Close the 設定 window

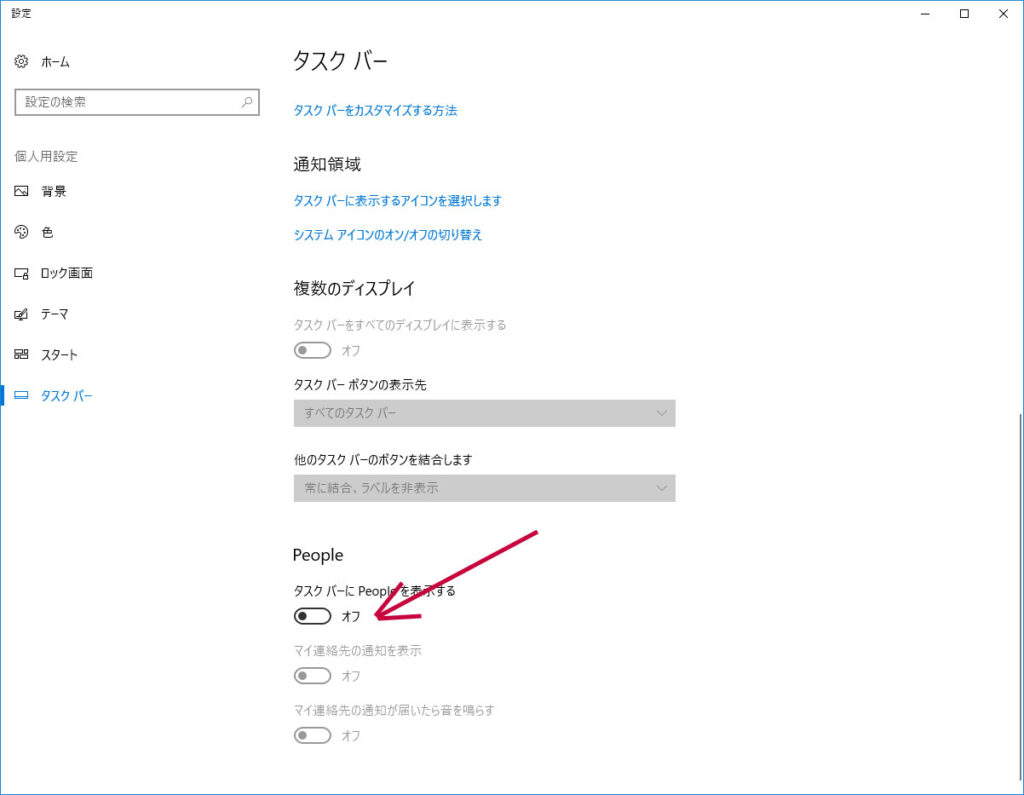1003,14
